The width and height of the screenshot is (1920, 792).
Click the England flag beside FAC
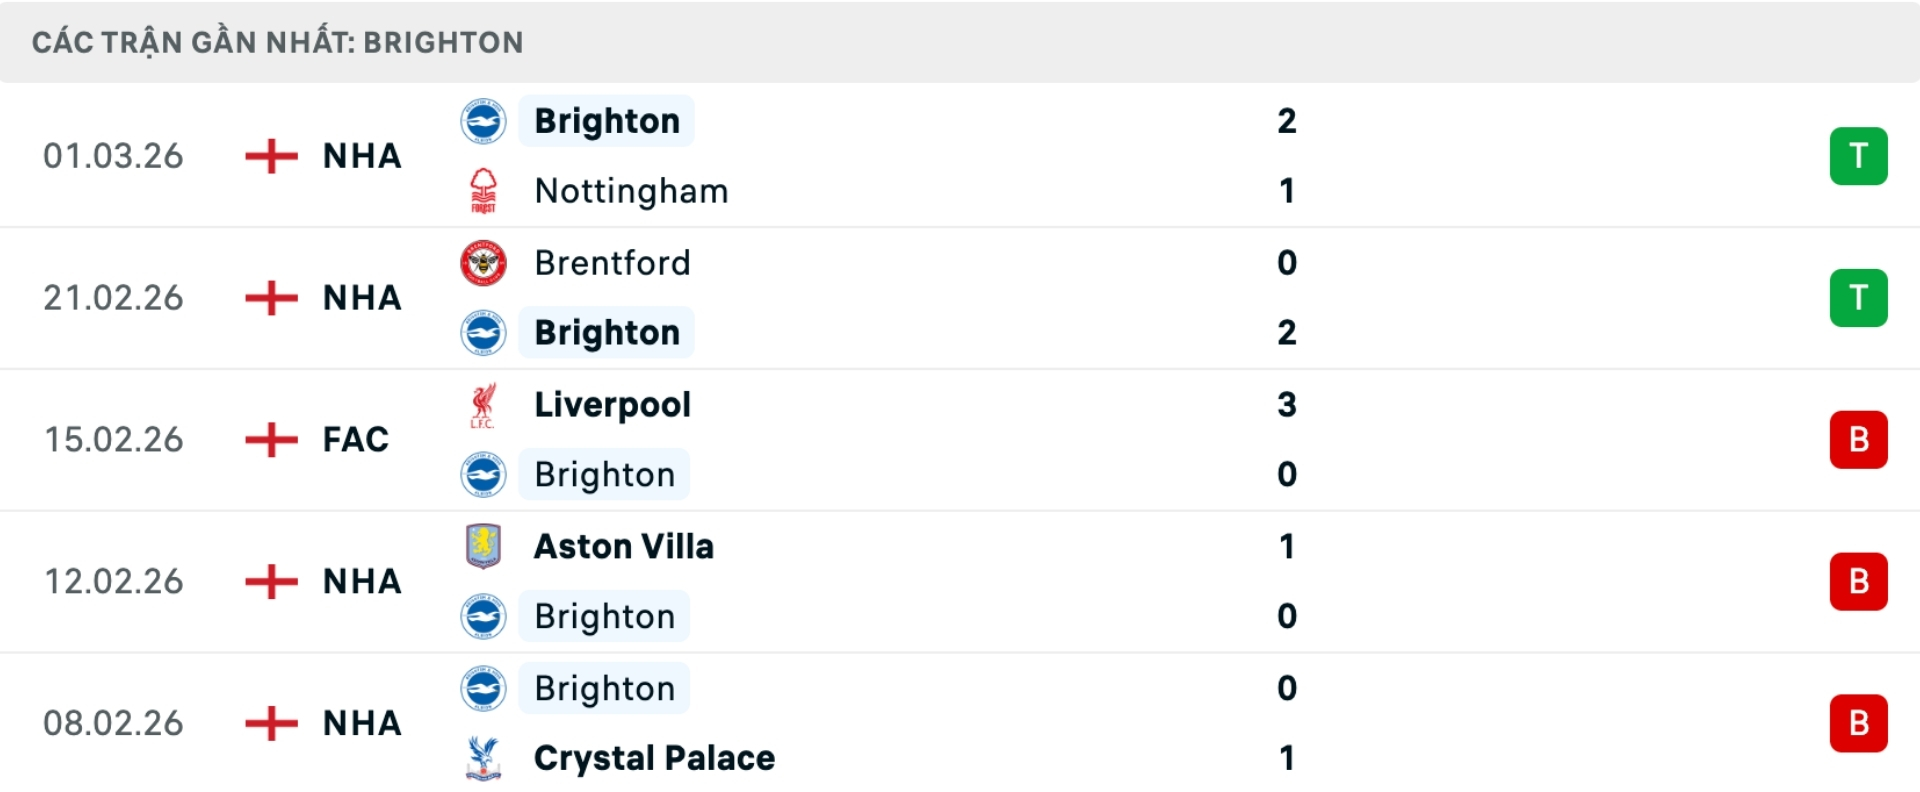click(270, 440)
